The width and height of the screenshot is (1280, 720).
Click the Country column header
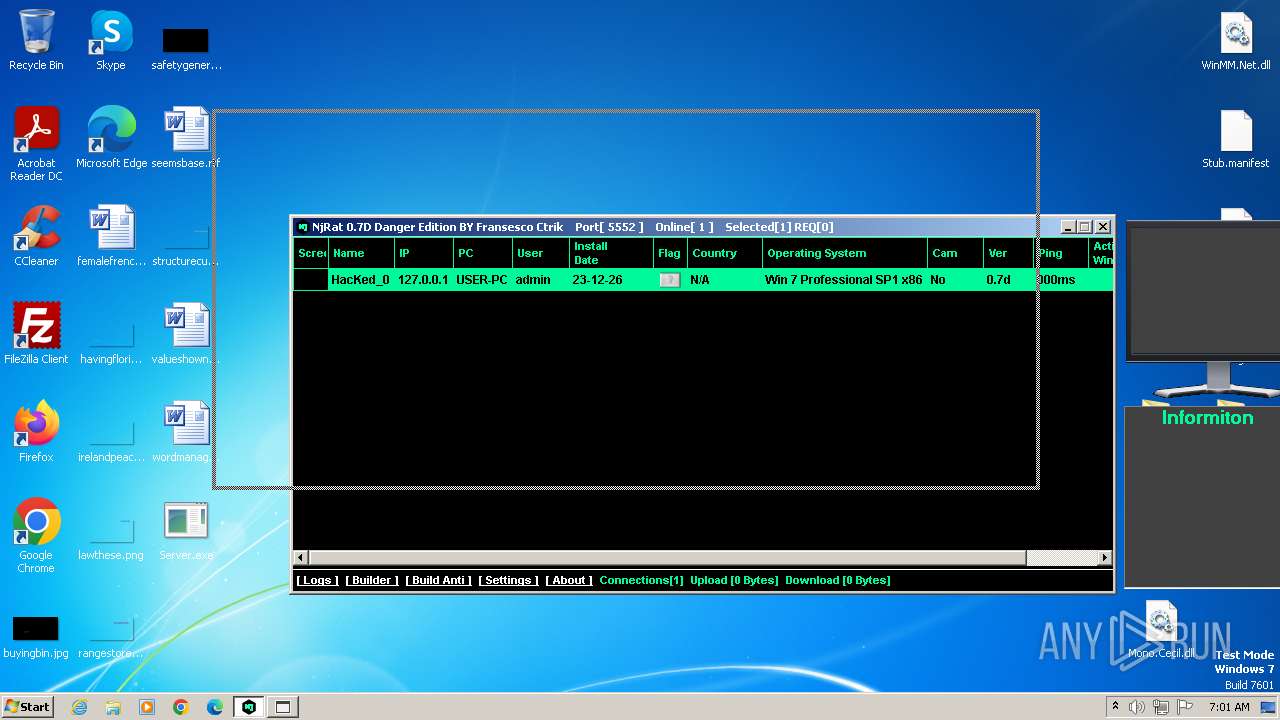tap(725, 253)
